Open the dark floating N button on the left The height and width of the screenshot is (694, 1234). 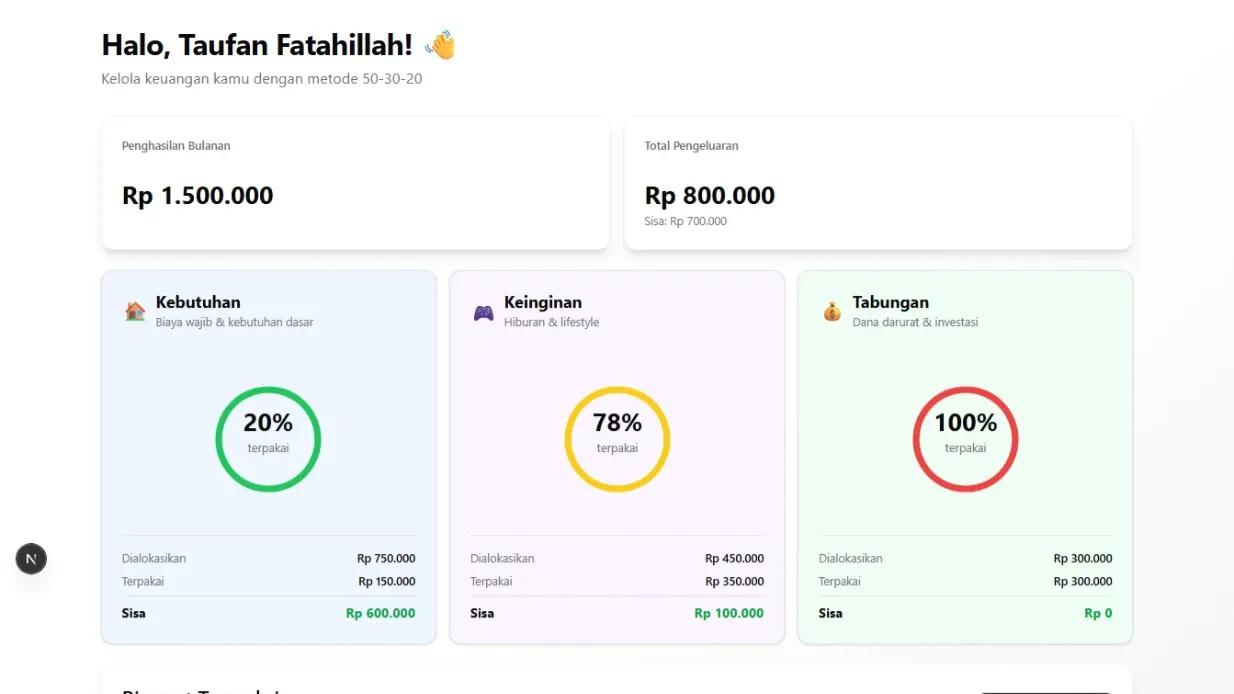(31, 558)
